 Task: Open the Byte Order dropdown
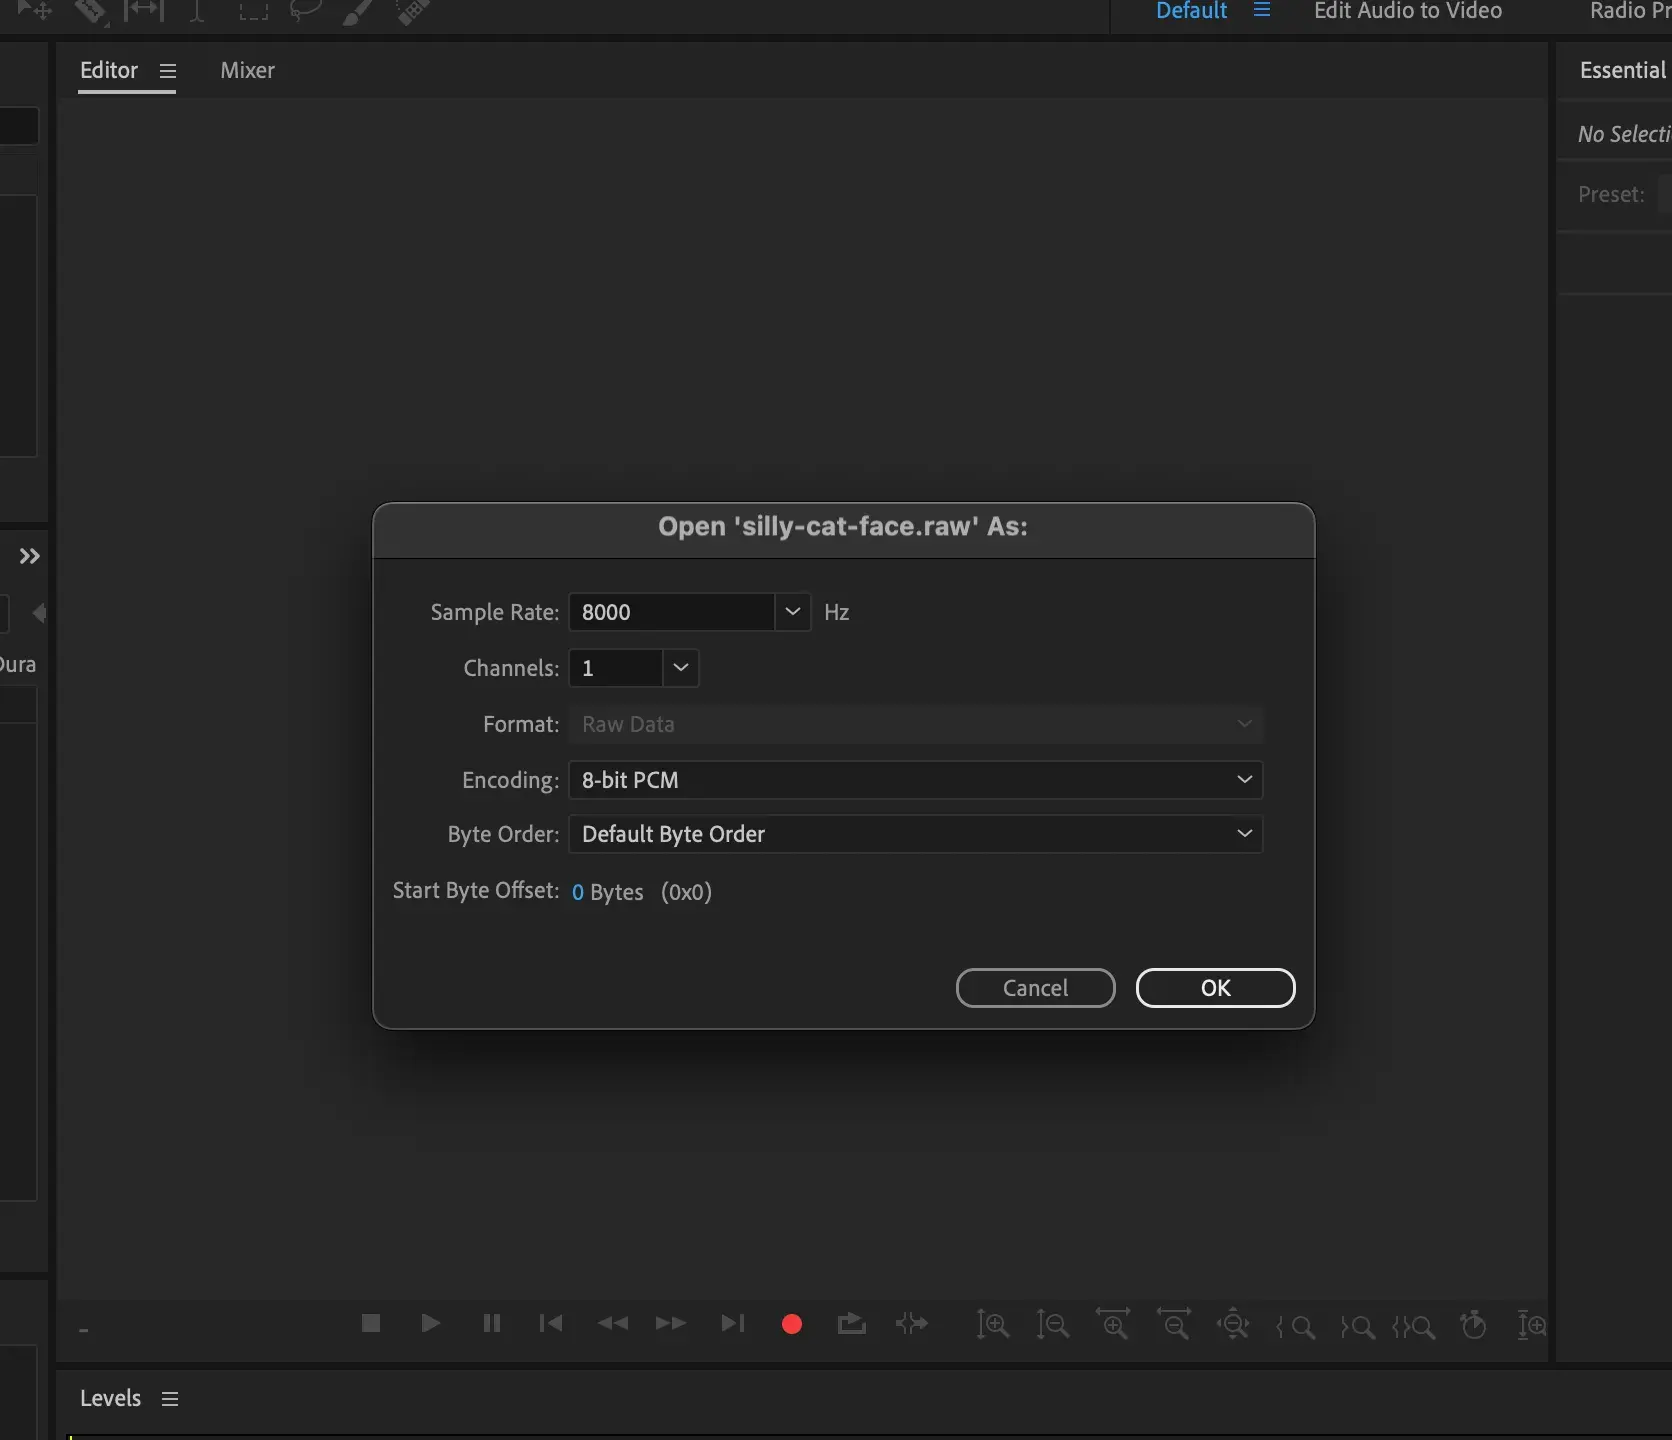click(x=915, y=834)
